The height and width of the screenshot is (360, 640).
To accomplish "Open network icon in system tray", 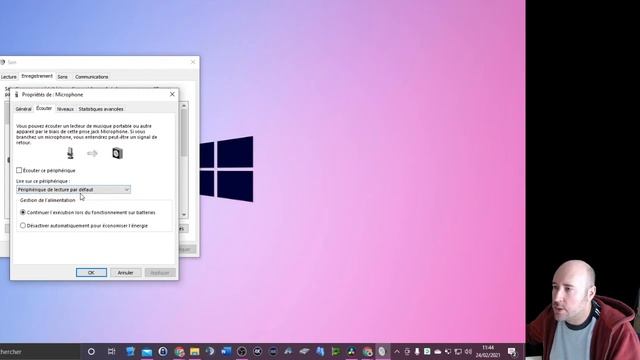I will pos(458,351).
